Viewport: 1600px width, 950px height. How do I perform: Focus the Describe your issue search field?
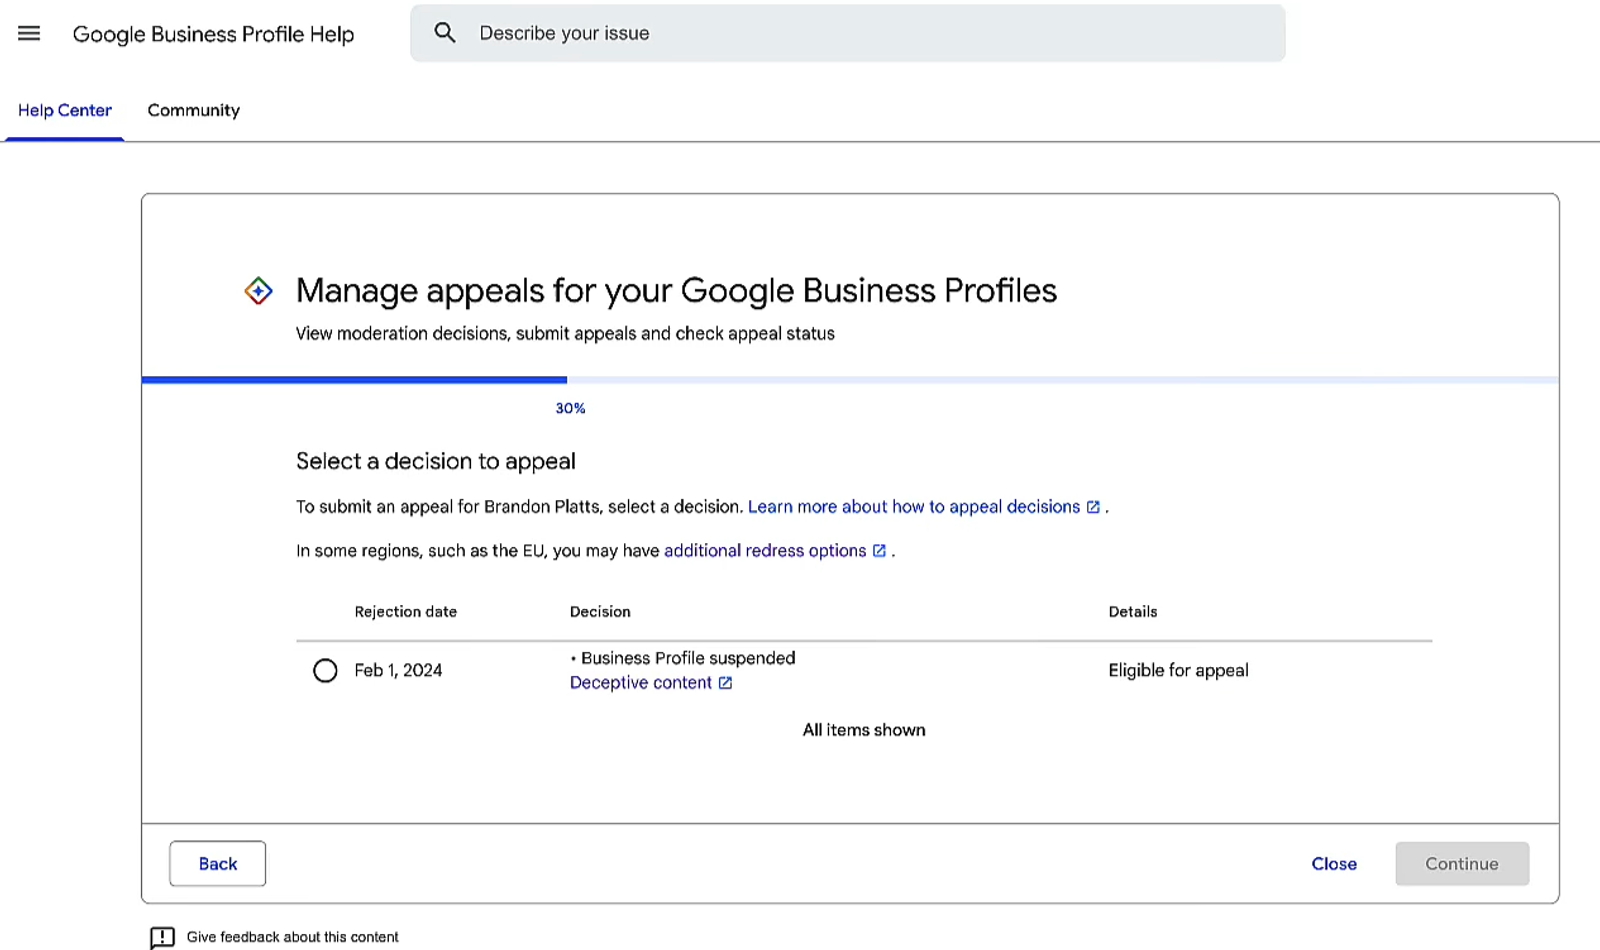[x=848, y=33]
